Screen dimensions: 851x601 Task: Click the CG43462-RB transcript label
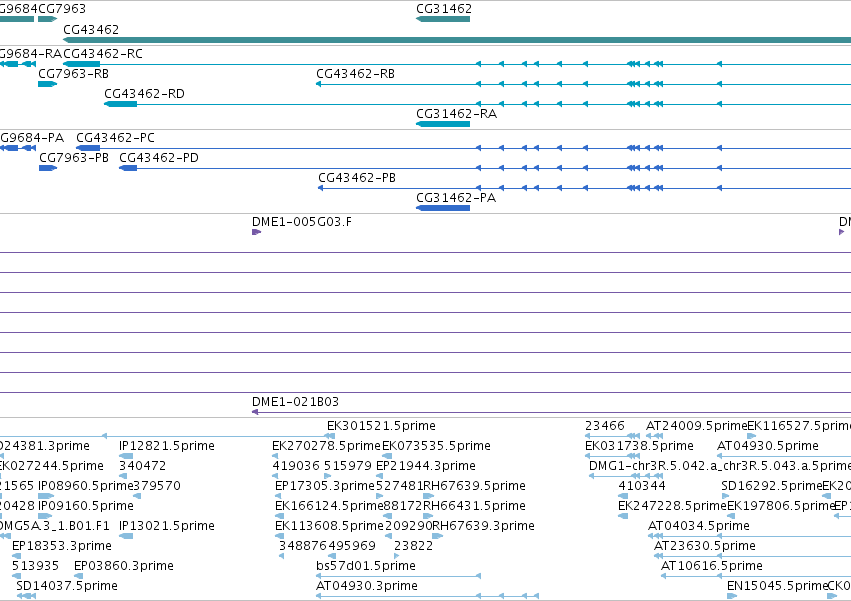tap(355, 74)
